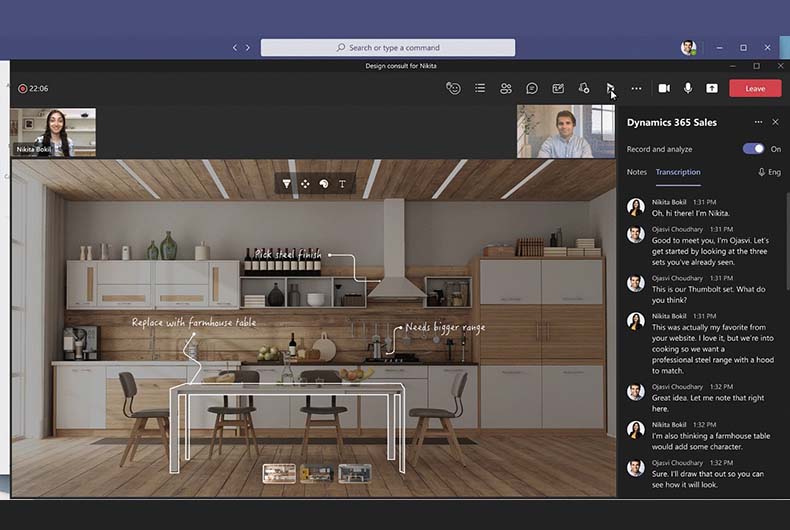Viewport: 790px width, 530px height.
Task: Mute the microphone
Action: pos(688,88)
